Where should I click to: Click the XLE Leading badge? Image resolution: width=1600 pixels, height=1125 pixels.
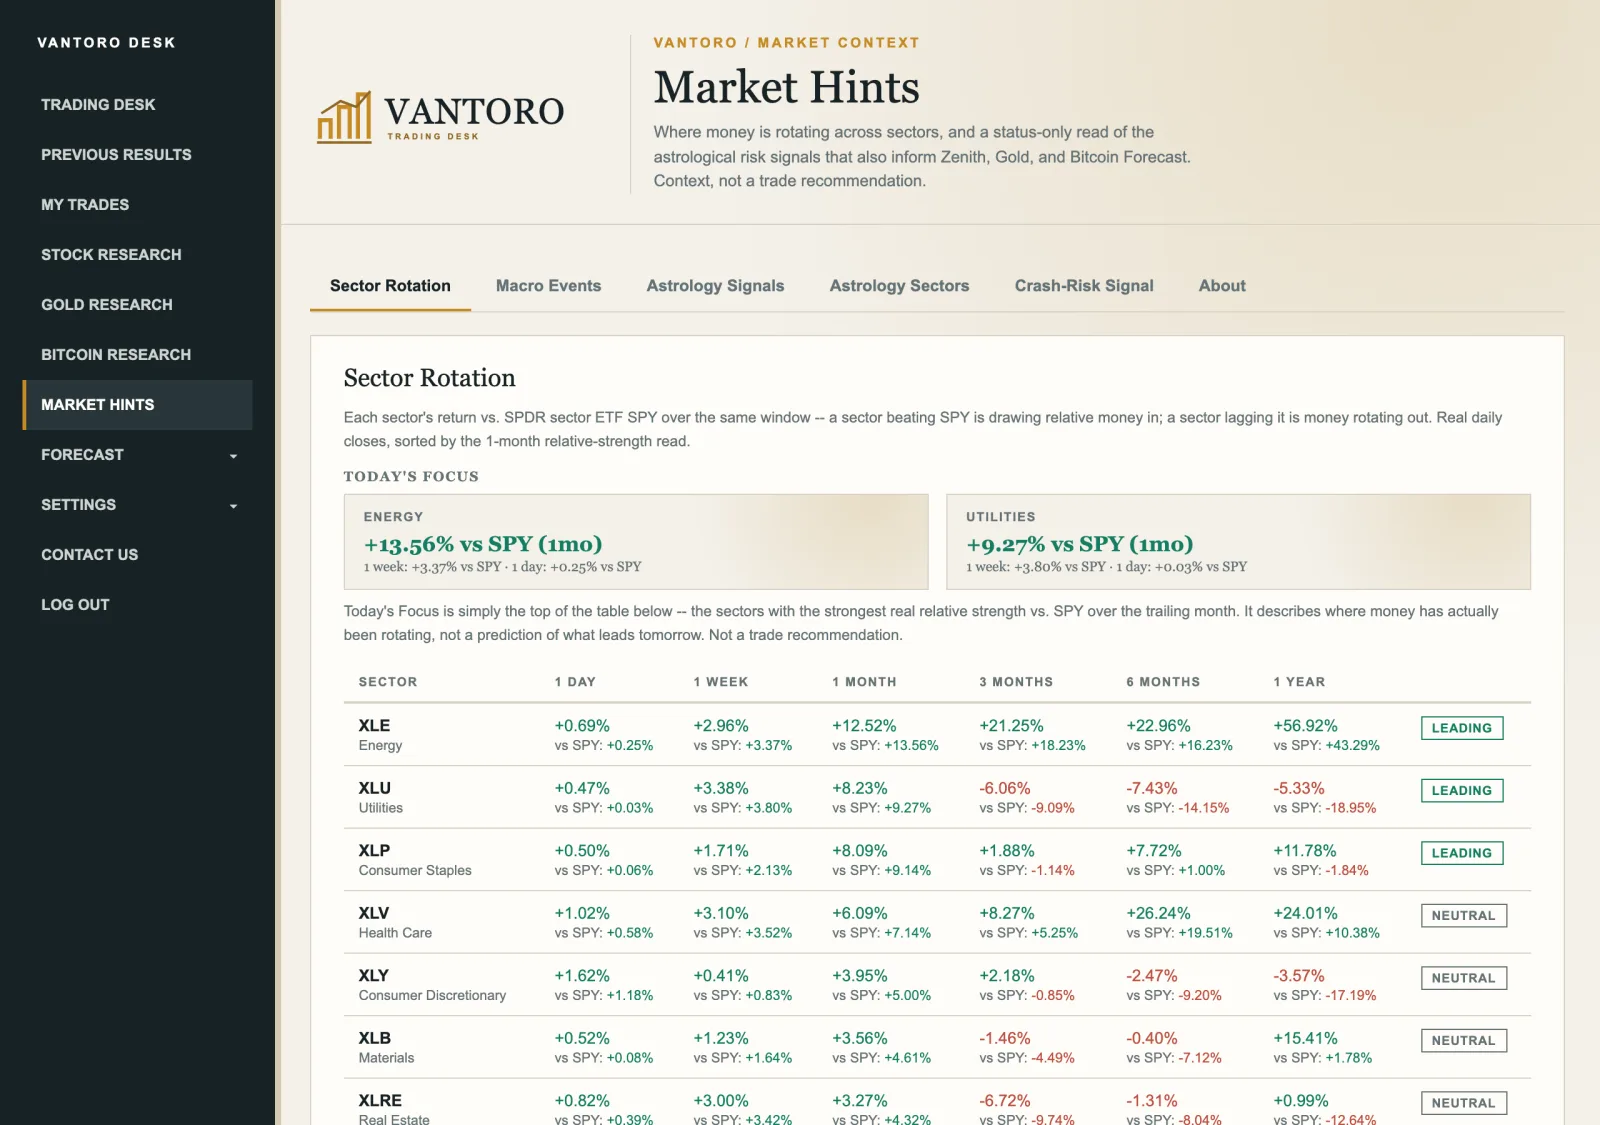pyautogui.click(x=1462, y=728)
